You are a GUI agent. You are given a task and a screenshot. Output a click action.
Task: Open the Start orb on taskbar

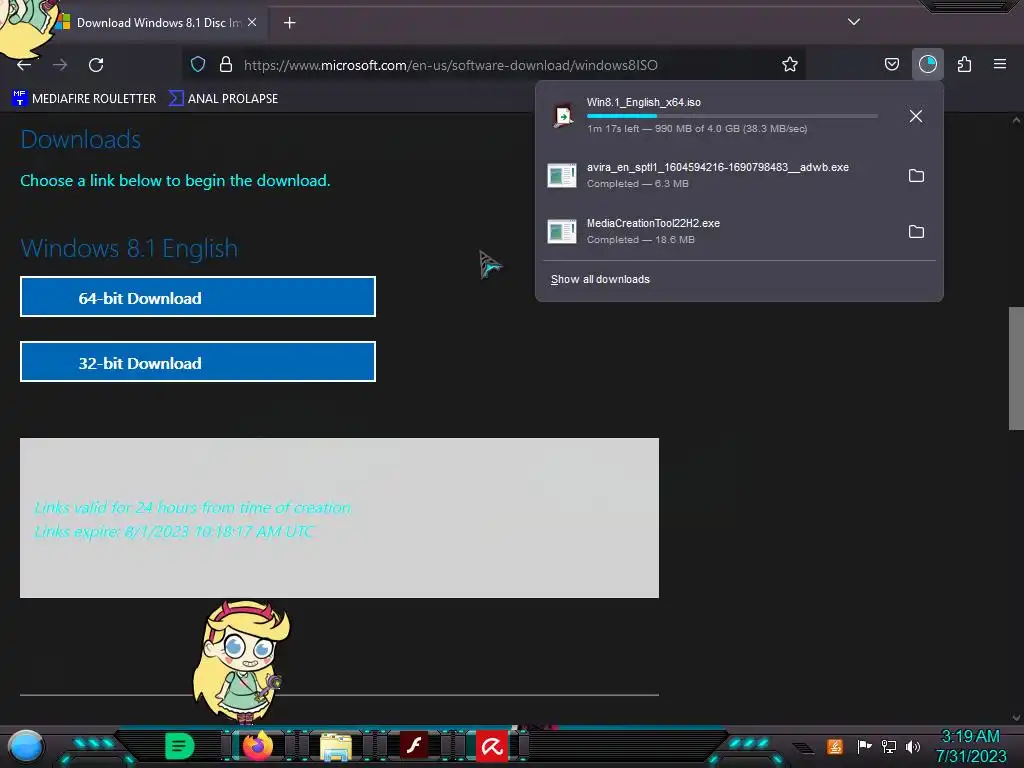26,746
